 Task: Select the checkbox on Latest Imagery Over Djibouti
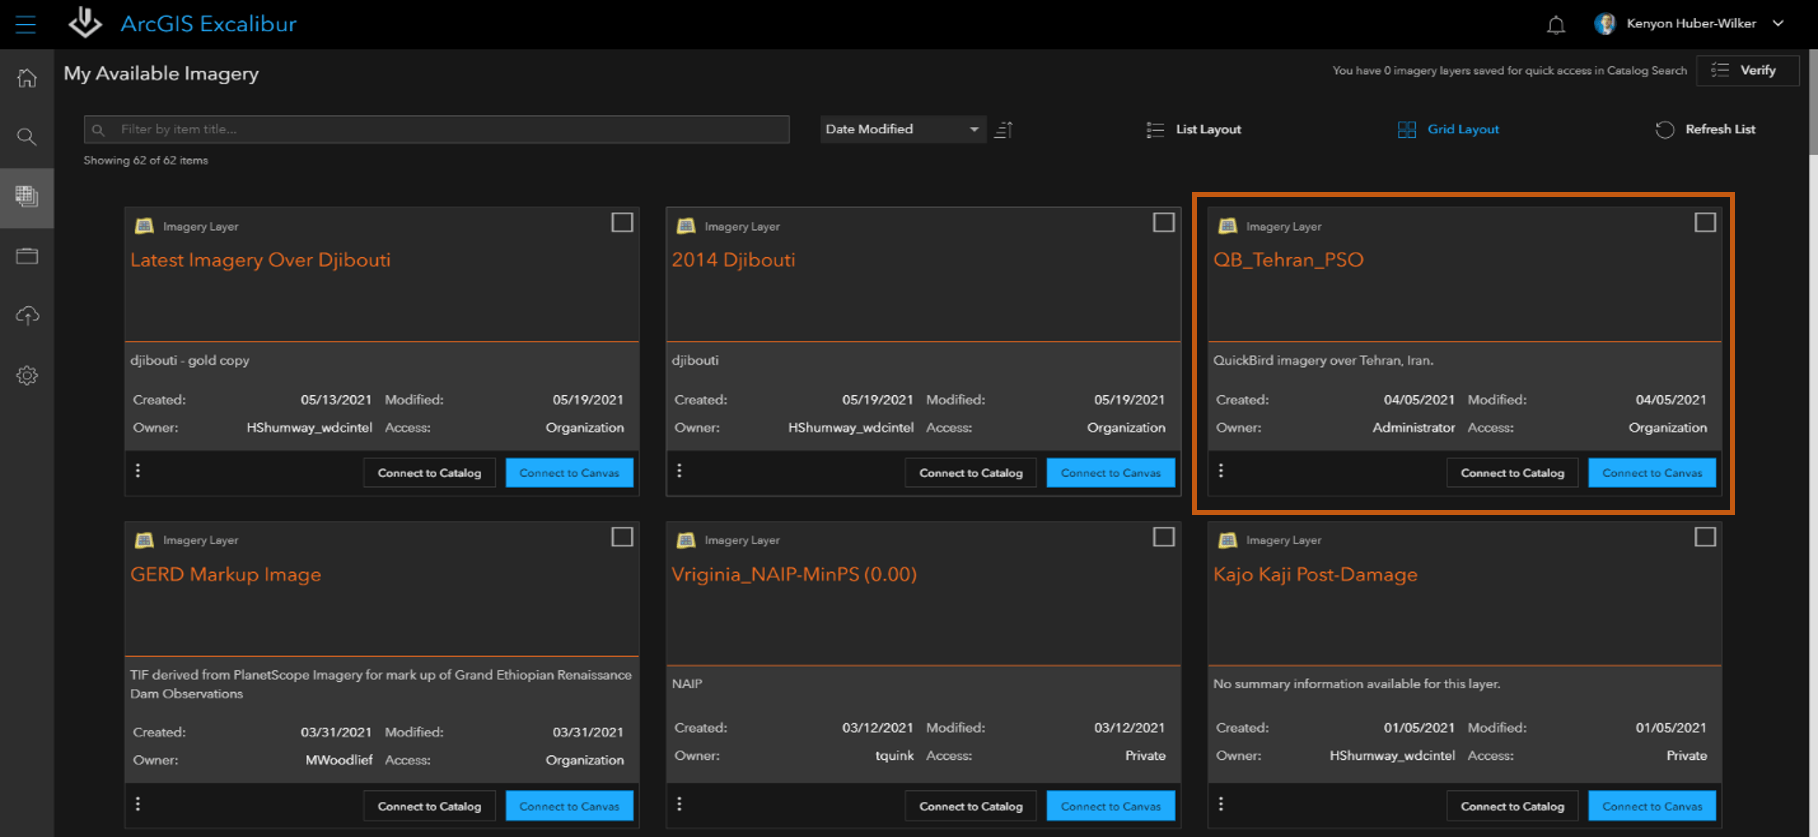(622, 222)
